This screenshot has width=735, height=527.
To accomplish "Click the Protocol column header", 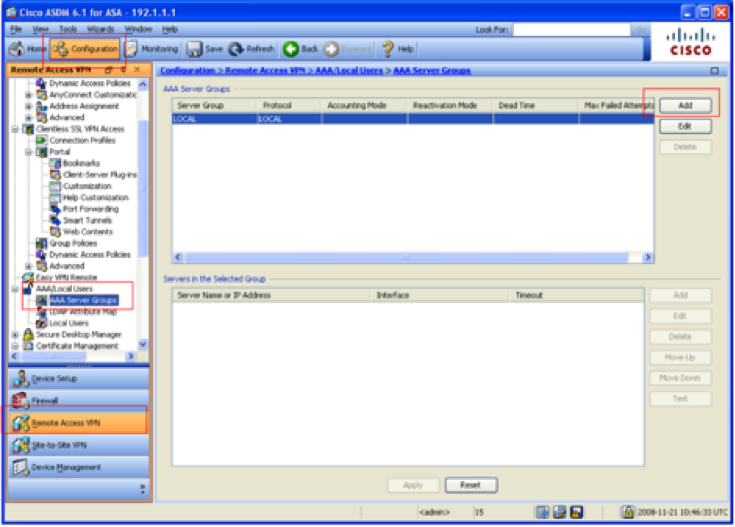I will [288, 105].
